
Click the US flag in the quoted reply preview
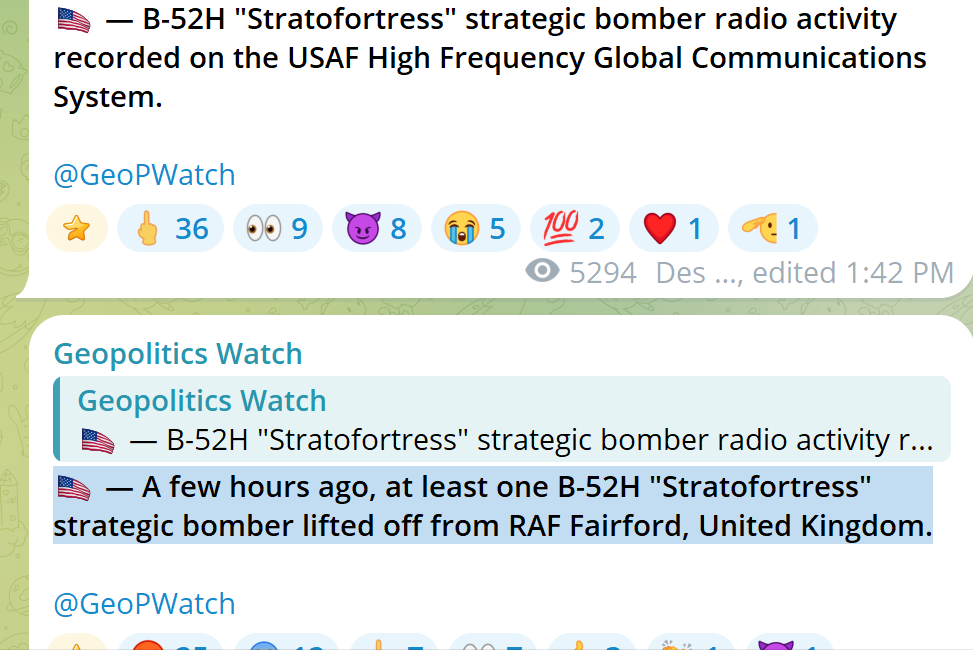tap(98, 441)
